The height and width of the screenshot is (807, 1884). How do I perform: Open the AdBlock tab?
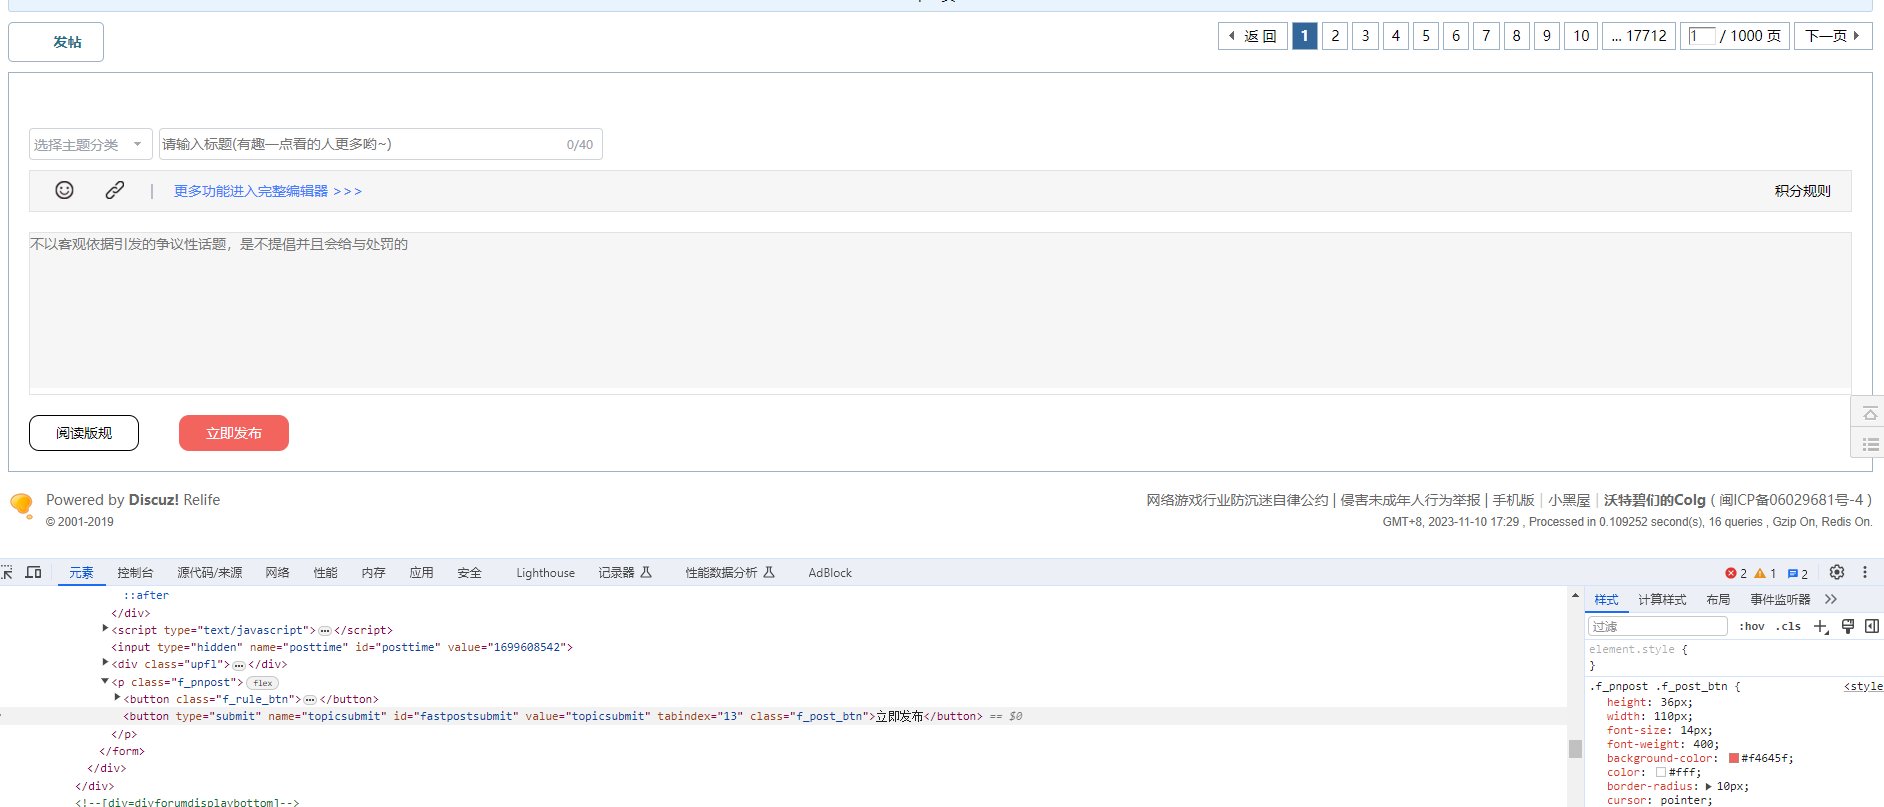pyautogui.click(x=830, y=573)
